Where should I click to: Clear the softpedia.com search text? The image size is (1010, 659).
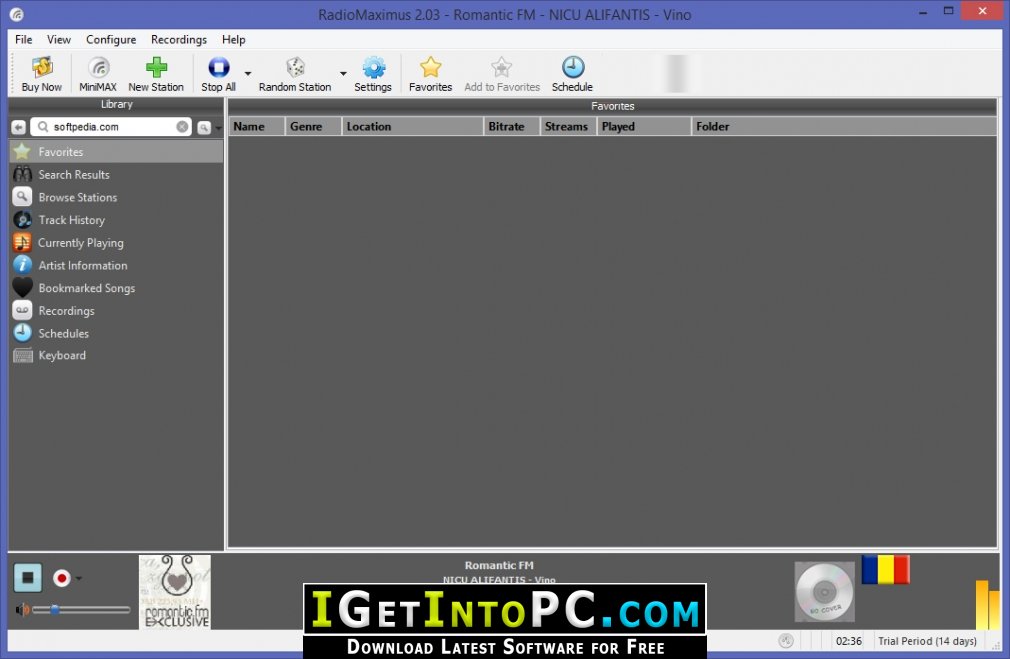pyautogui.click(x=183, y=127)
